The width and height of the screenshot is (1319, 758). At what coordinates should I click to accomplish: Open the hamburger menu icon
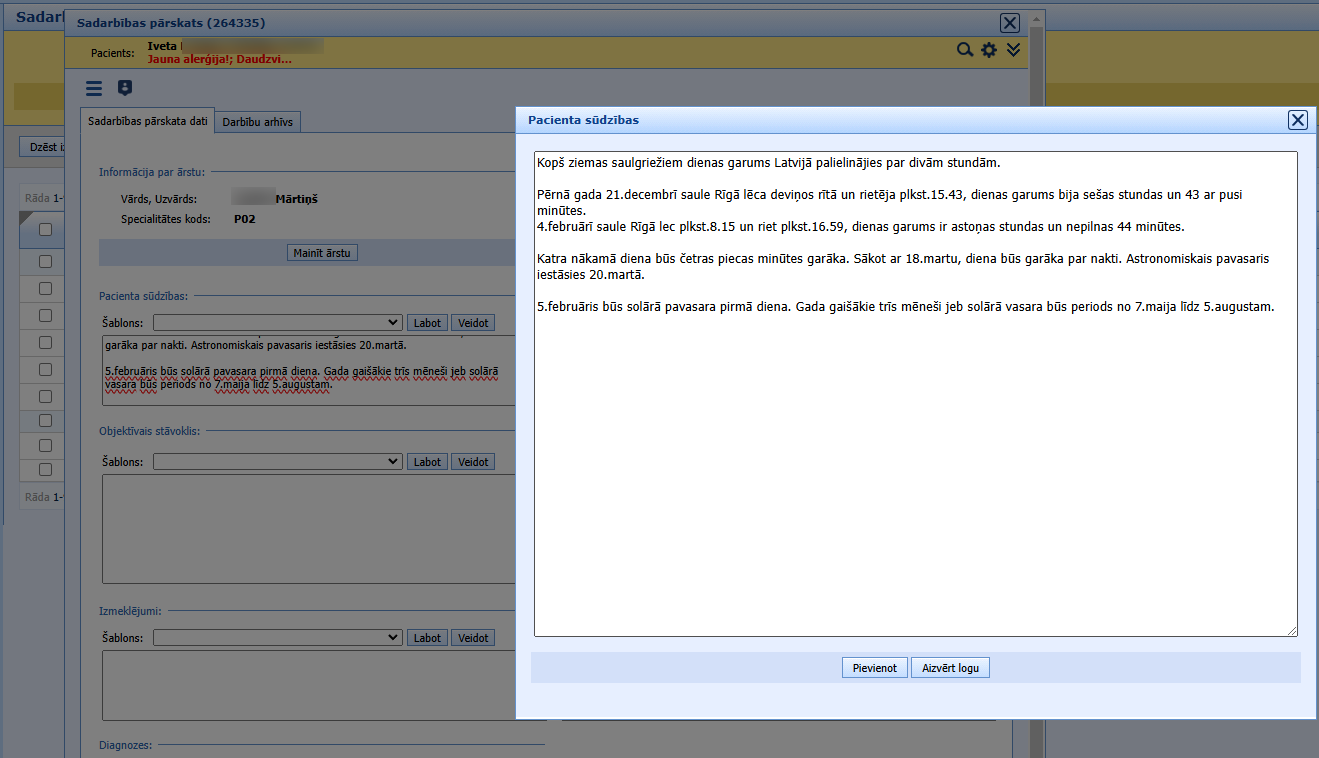pyautogui.click(x=94, y=89)
